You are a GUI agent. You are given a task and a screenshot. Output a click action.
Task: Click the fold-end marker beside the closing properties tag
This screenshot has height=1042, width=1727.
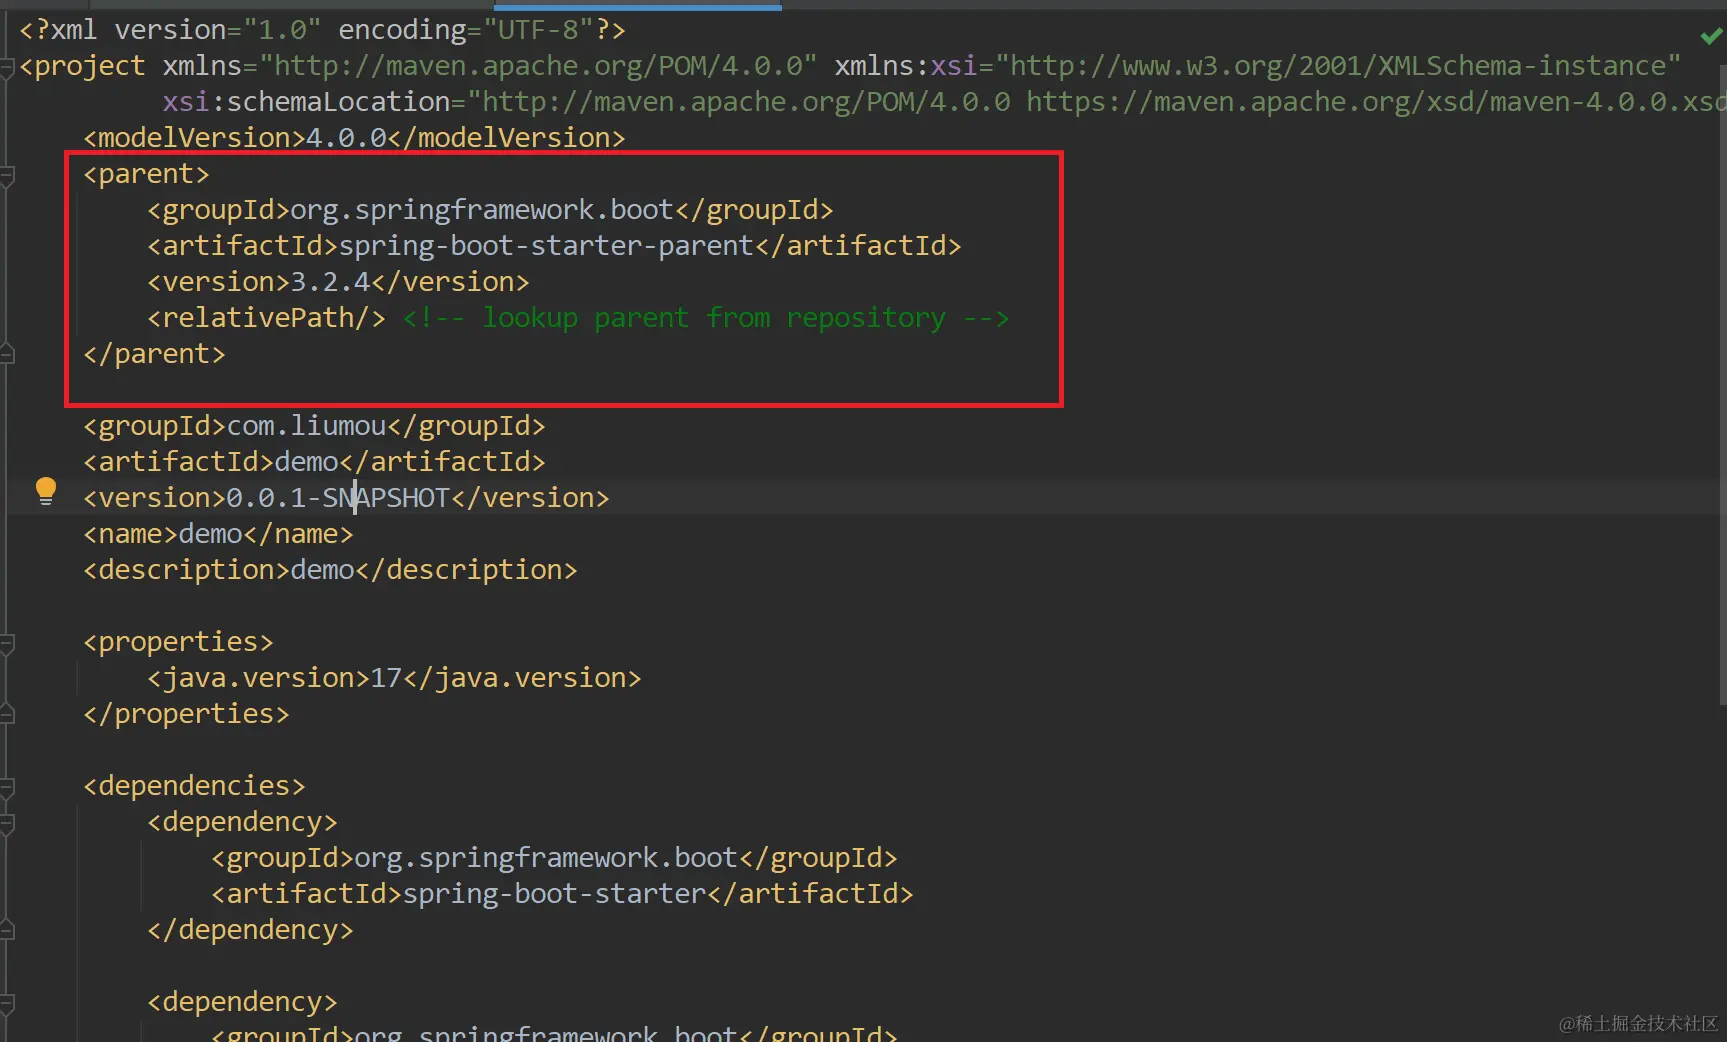click(x=7, y=714)
